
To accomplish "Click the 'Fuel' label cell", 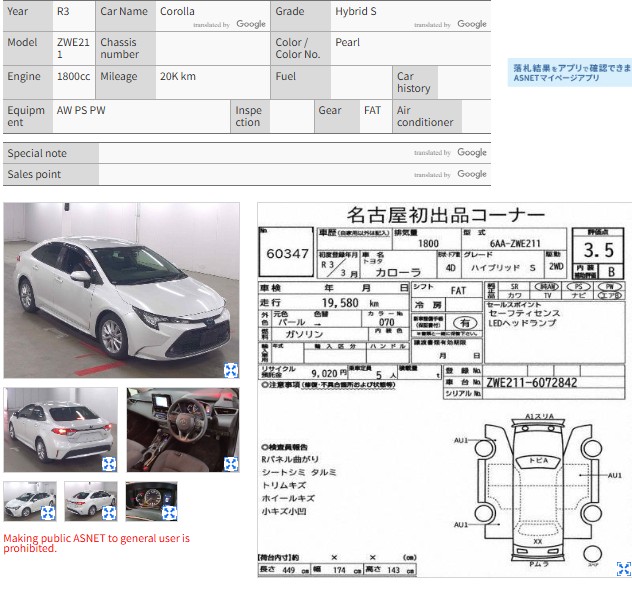I will (x=300, y=82).
